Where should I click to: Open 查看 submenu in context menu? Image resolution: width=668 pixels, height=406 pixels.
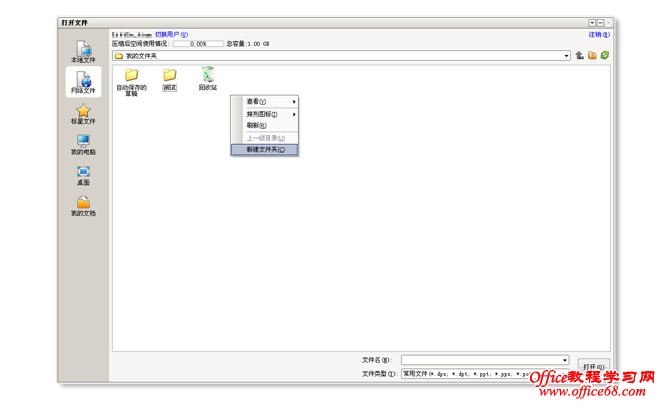pyautogui.click(x=264, y=101)
